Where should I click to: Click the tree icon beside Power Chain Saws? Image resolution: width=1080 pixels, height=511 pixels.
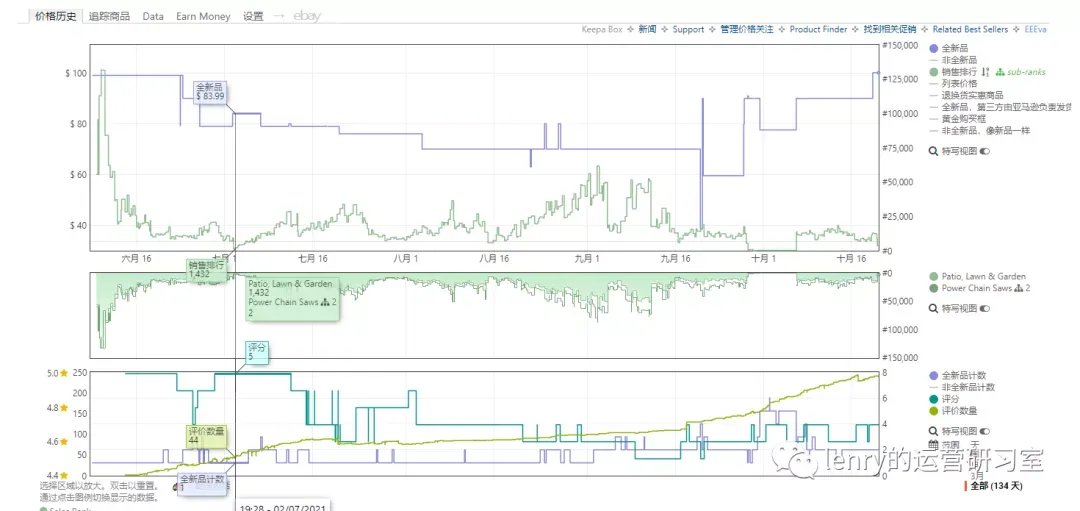point(1017,289)
